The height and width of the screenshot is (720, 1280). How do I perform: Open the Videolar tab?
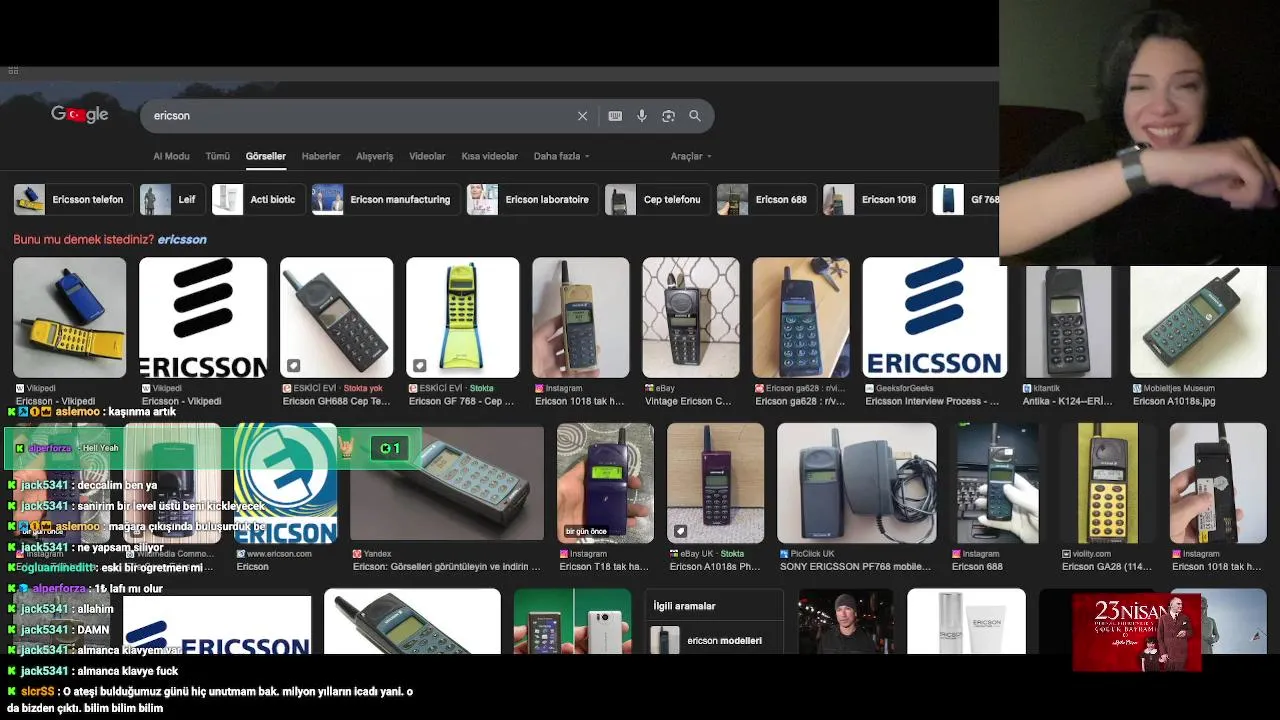[427, 156]
